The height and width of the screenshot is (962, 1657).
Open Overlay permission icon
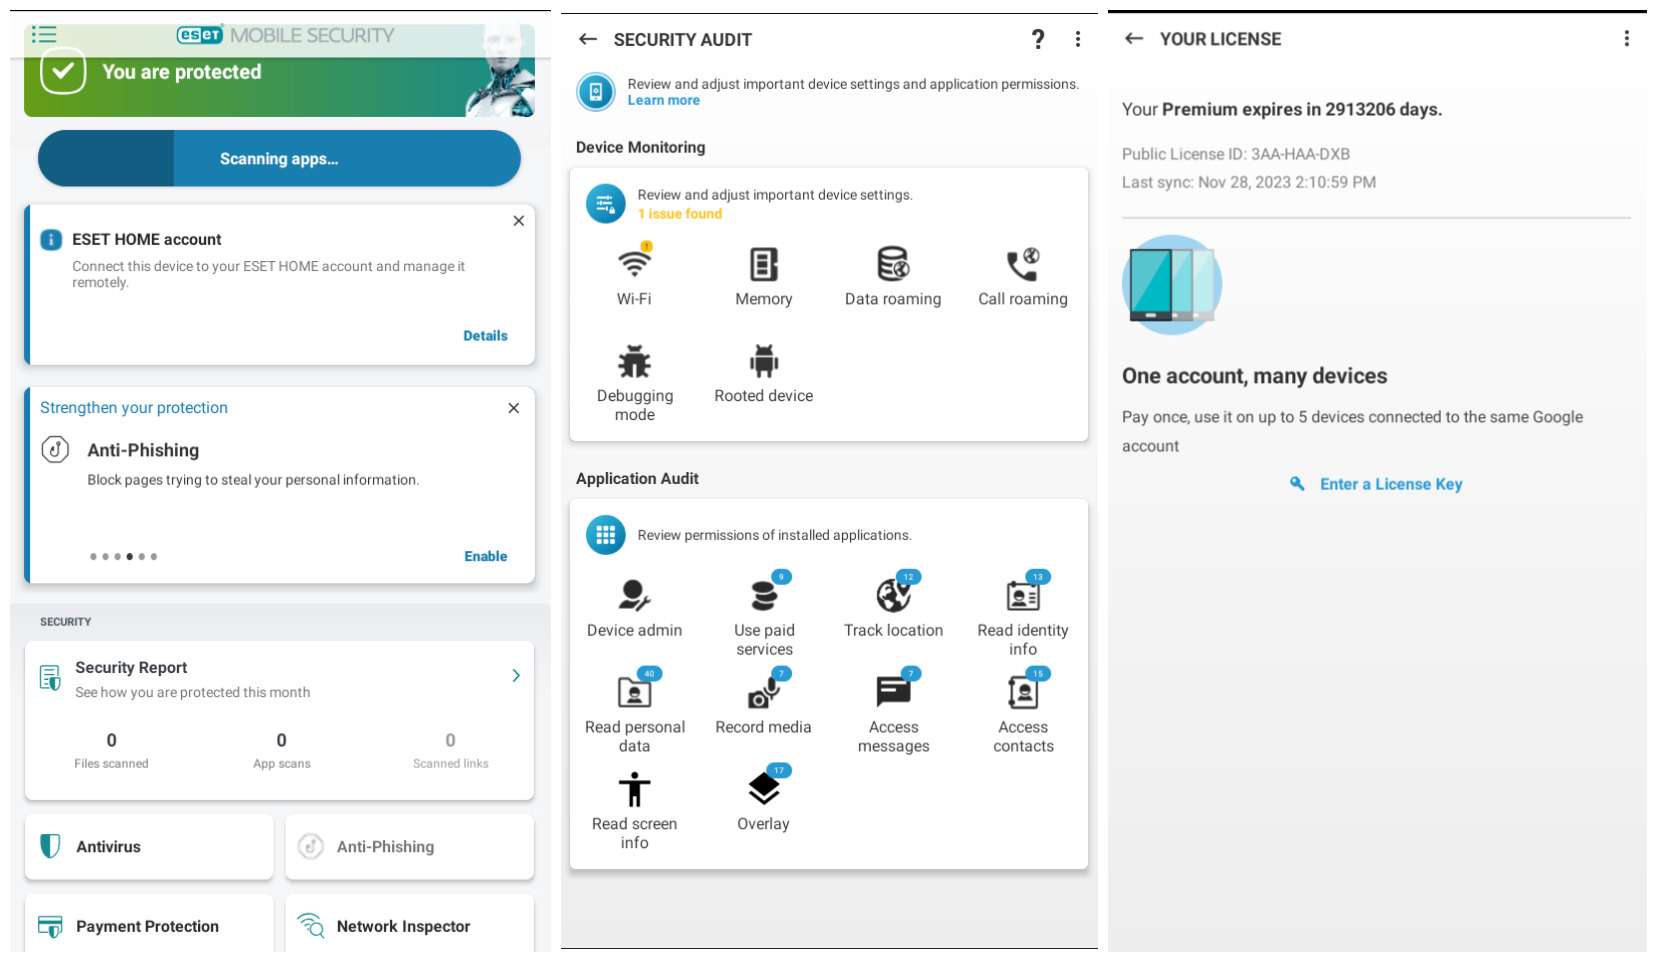[765, 787]
